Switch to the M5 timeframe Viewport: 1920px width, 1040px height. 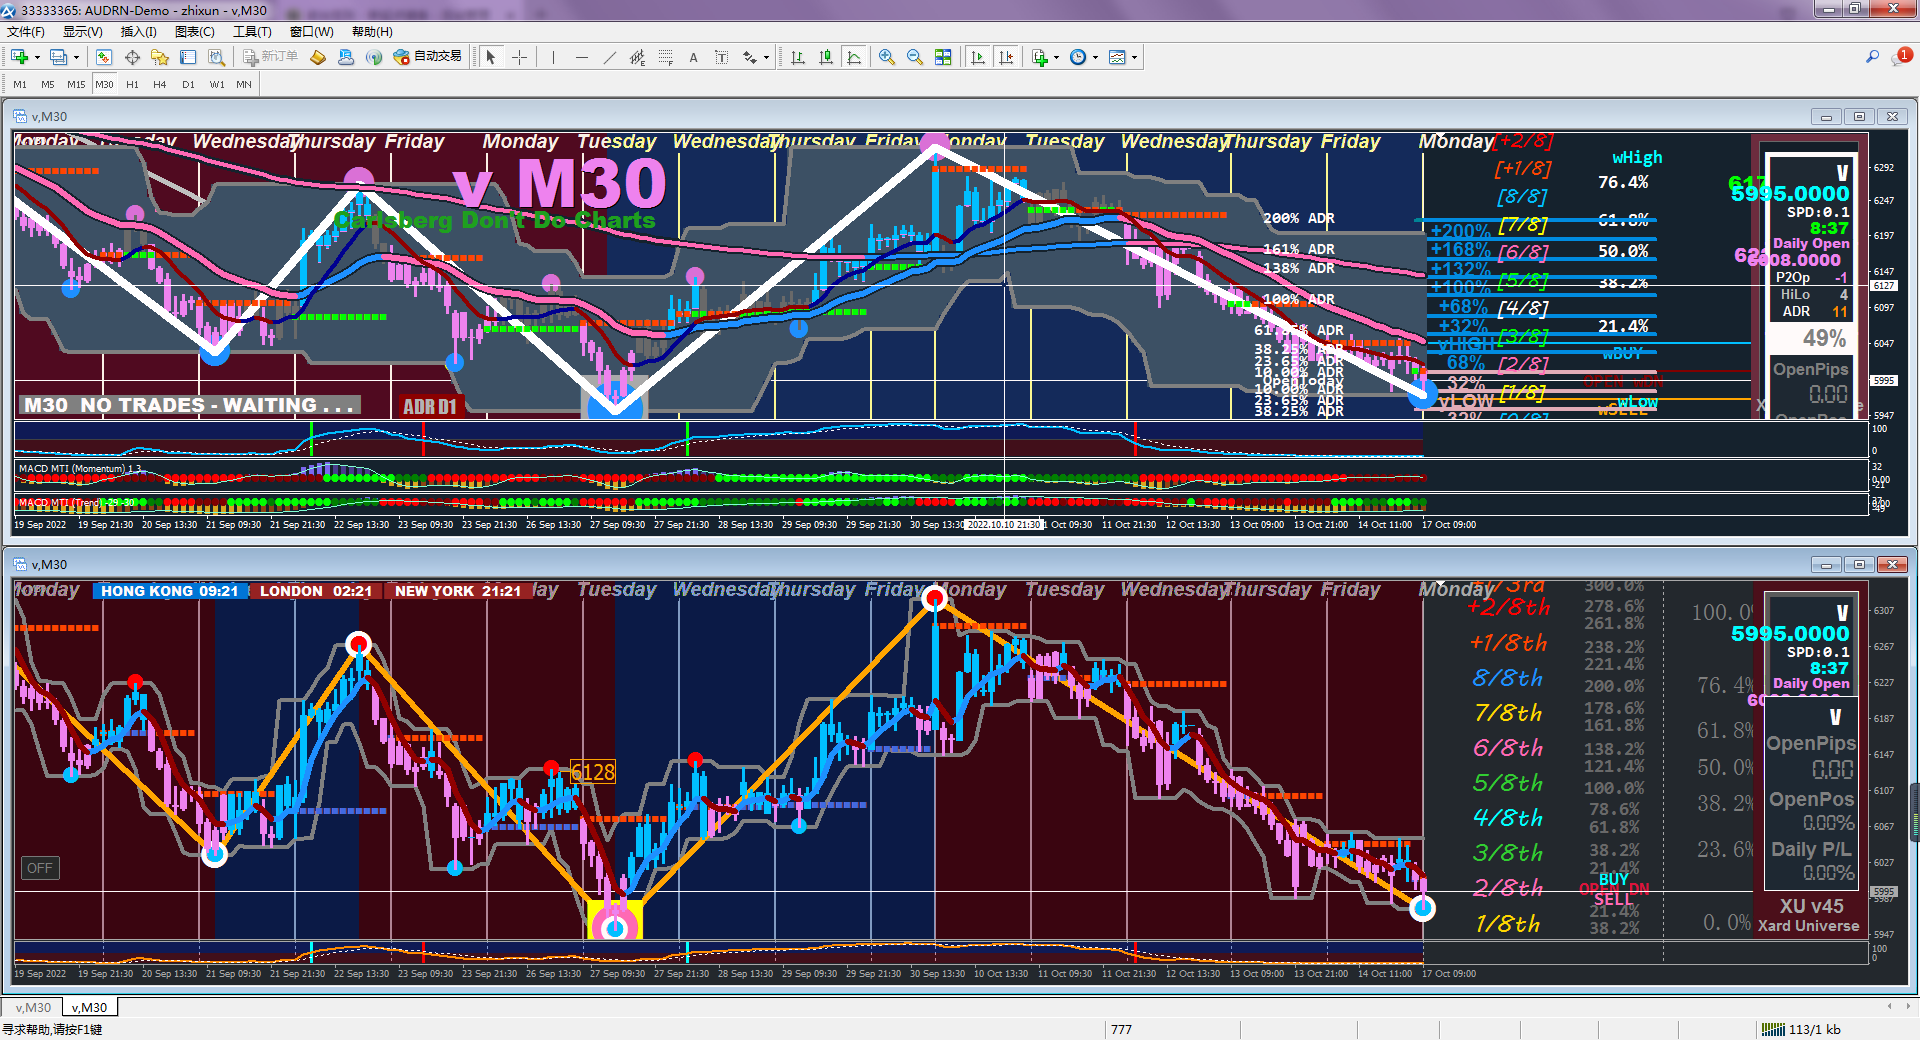tap(48, 84)
